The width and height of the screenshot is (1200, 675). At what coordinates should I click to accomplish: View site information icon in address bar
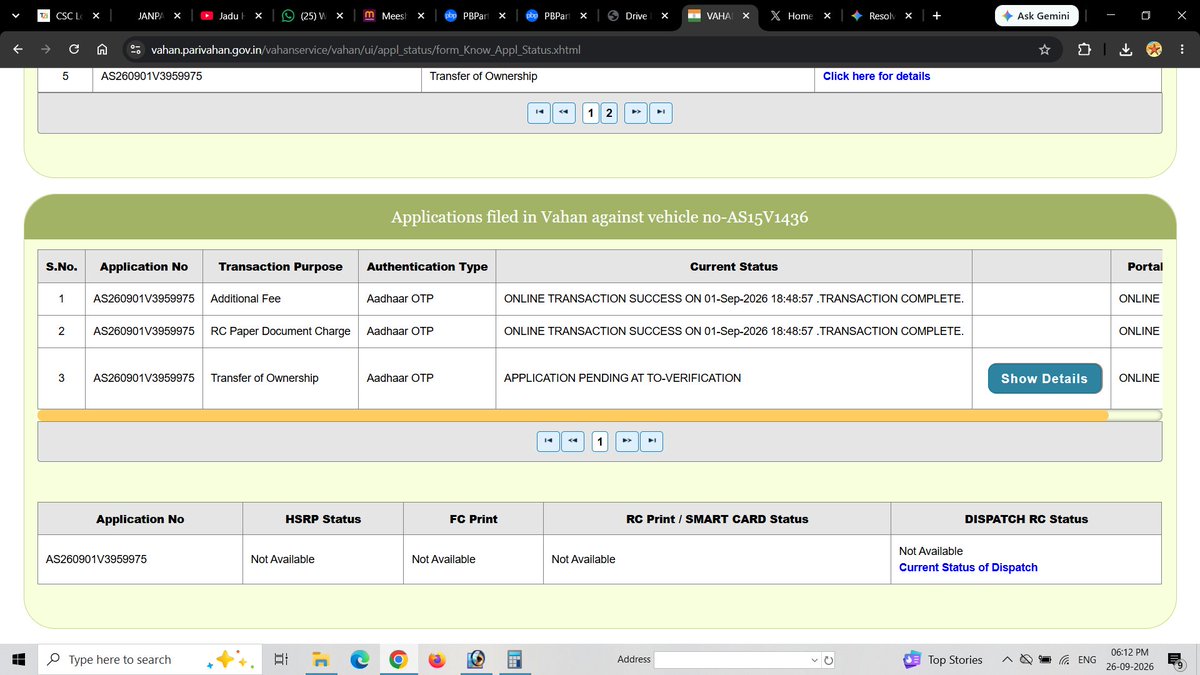[135, 49]
